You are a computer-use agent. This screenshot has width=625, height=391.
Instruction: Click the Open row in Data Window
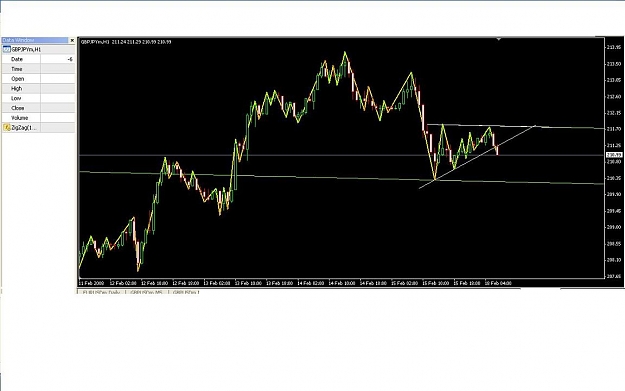point(38,79)
